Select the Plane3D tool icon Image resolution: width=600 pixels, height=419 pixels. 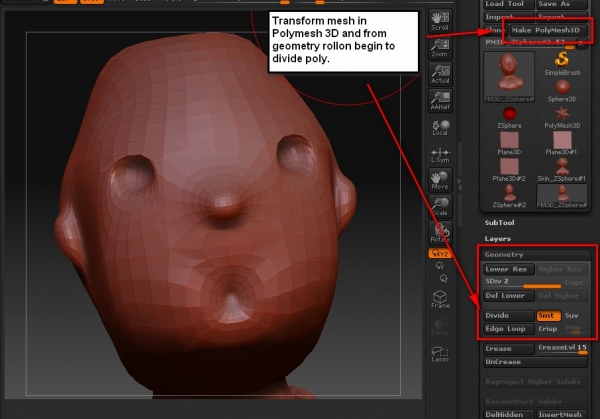coord(509,143)
